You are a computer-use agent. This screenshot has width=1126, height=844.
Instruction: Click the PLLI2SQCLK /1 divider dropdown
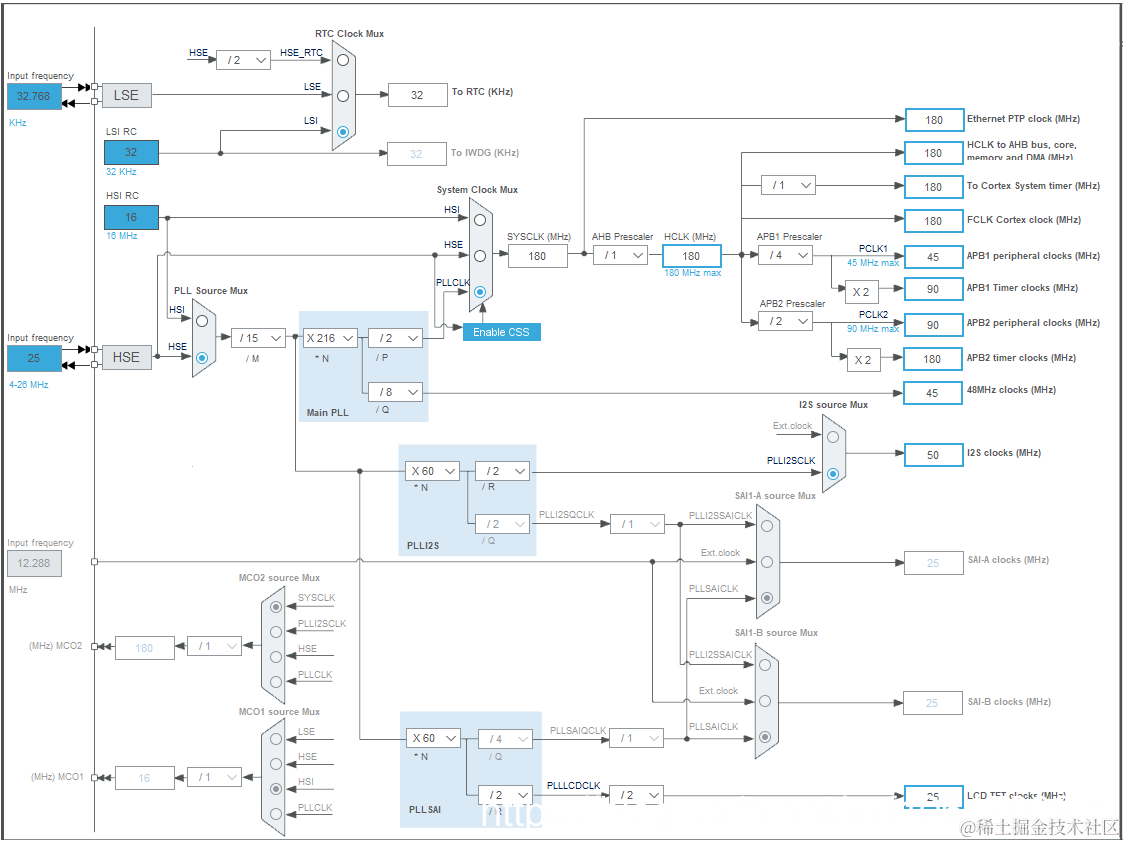pos(637,524)
